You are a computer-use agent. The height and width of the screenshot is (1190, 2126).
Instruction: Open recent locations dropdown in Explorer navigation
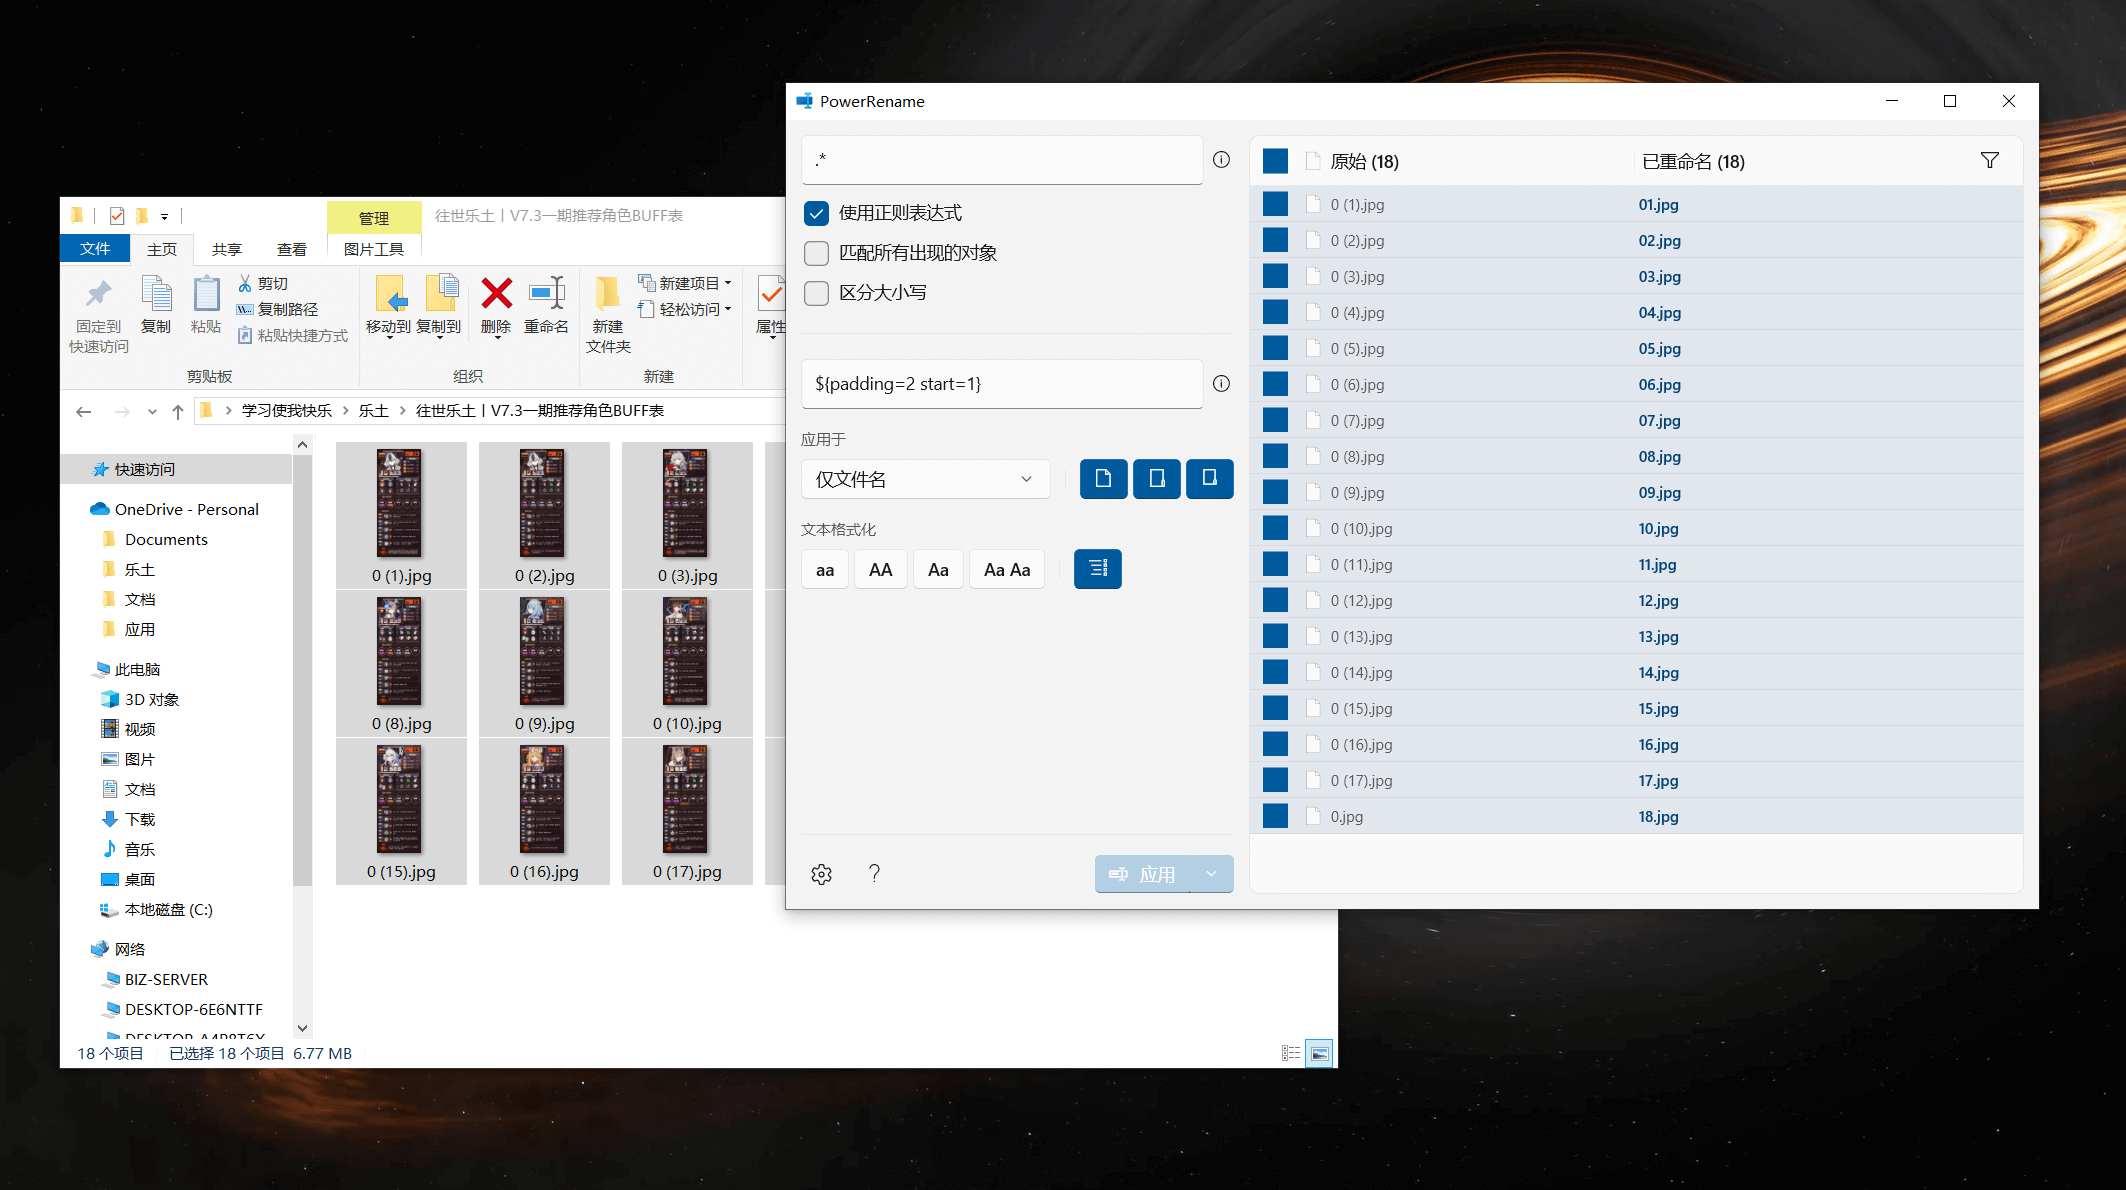(x=152, y=411)
